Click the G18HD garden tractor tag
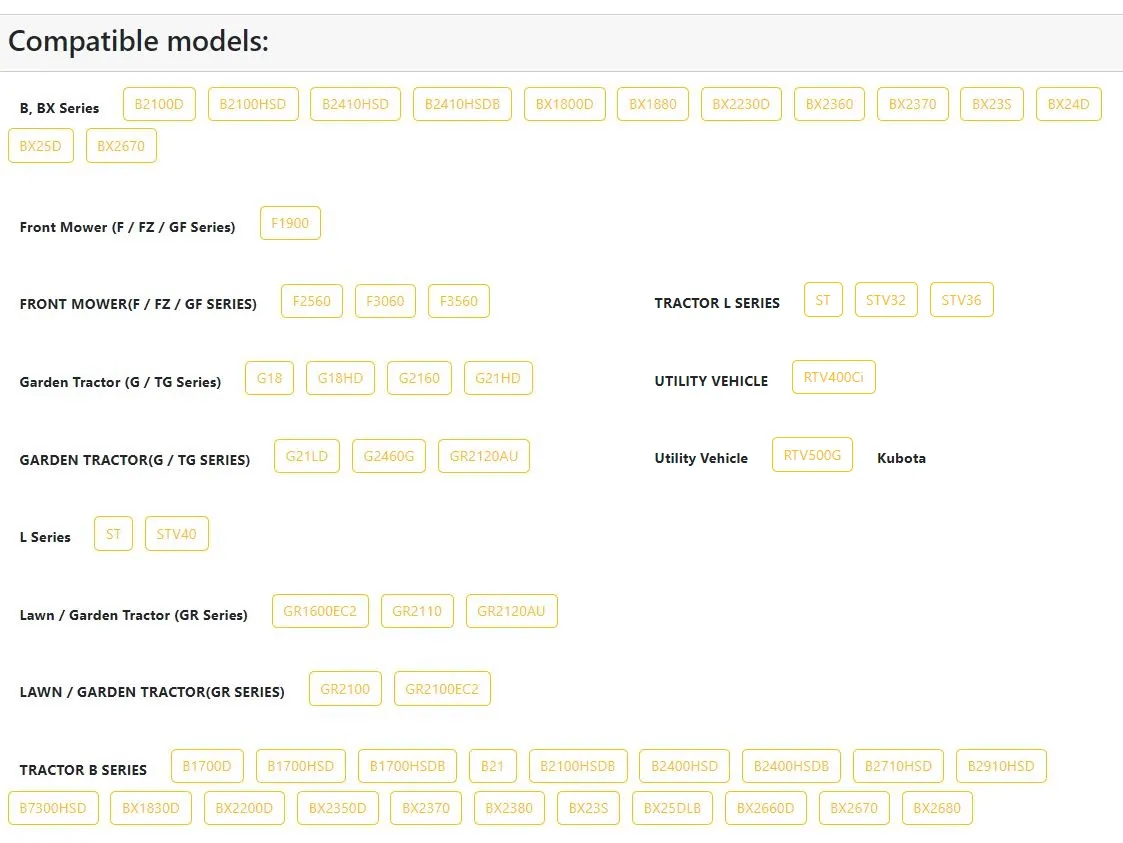The height and width of the screenshot is (843, 1123). click(x=340, y=377)
